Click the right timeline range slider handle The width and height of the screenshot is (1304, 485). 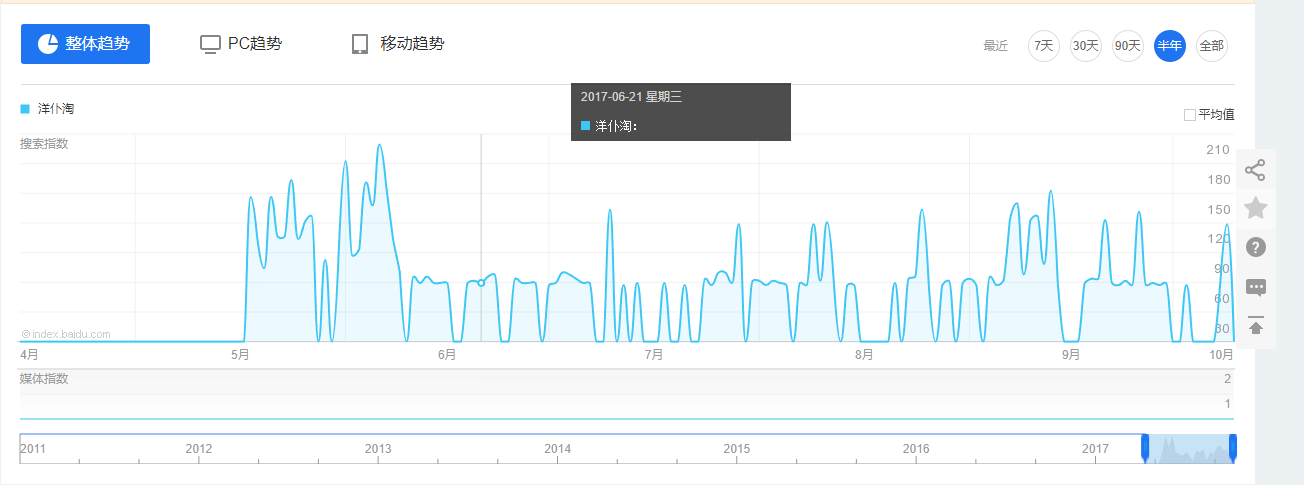click(1233, 447)
